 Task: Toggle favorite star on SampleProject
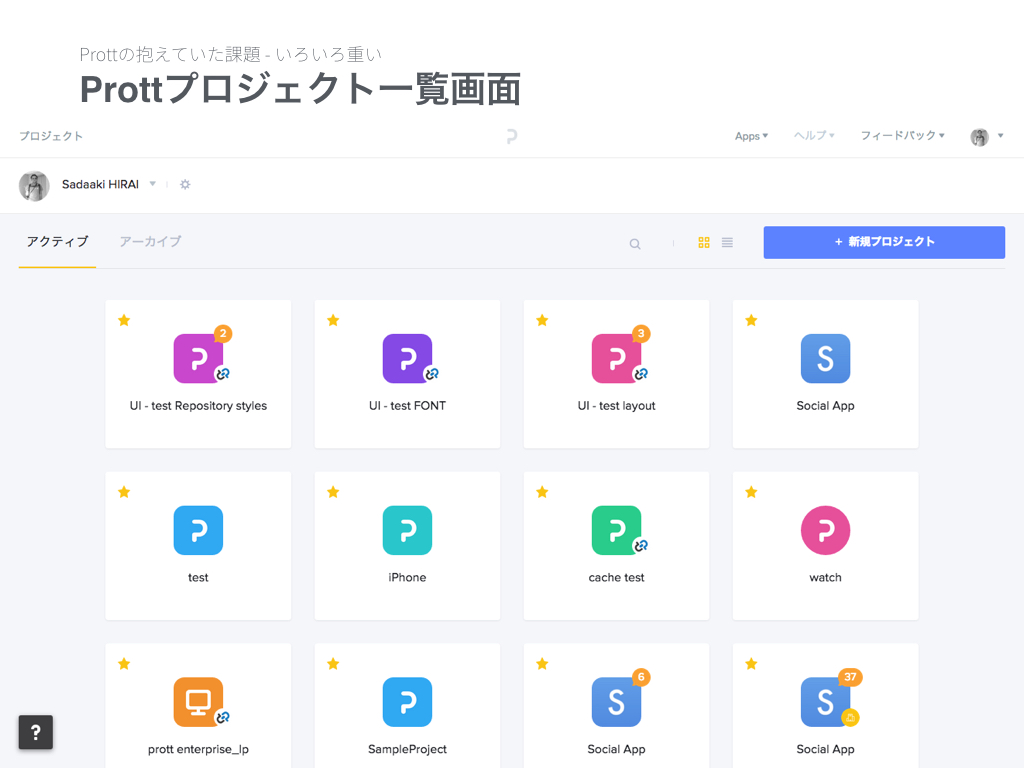(333, 664)
